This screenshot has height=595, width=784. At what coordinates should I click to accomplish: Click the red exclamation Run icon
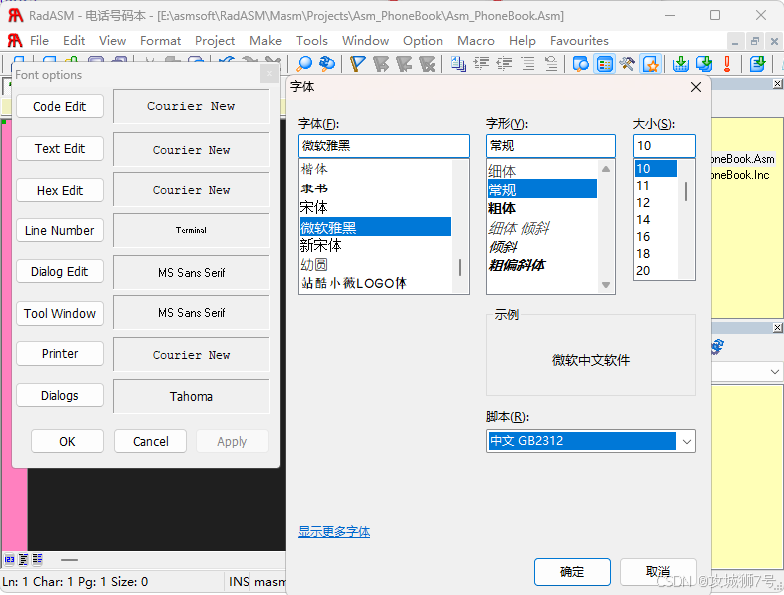click(727, 64)
